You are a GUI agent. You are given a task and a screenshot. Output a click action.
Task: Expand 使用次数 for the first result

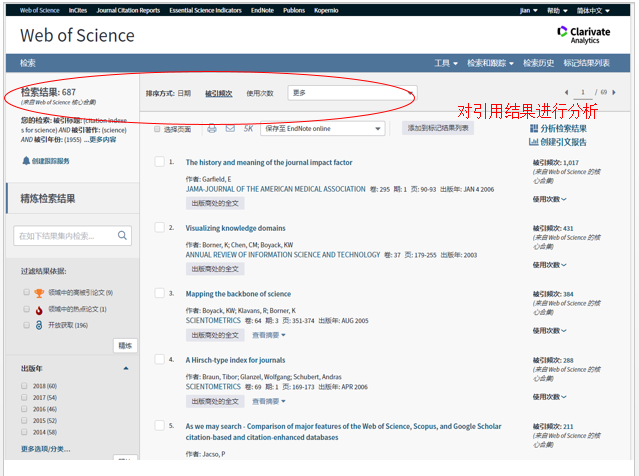(549, 199)
